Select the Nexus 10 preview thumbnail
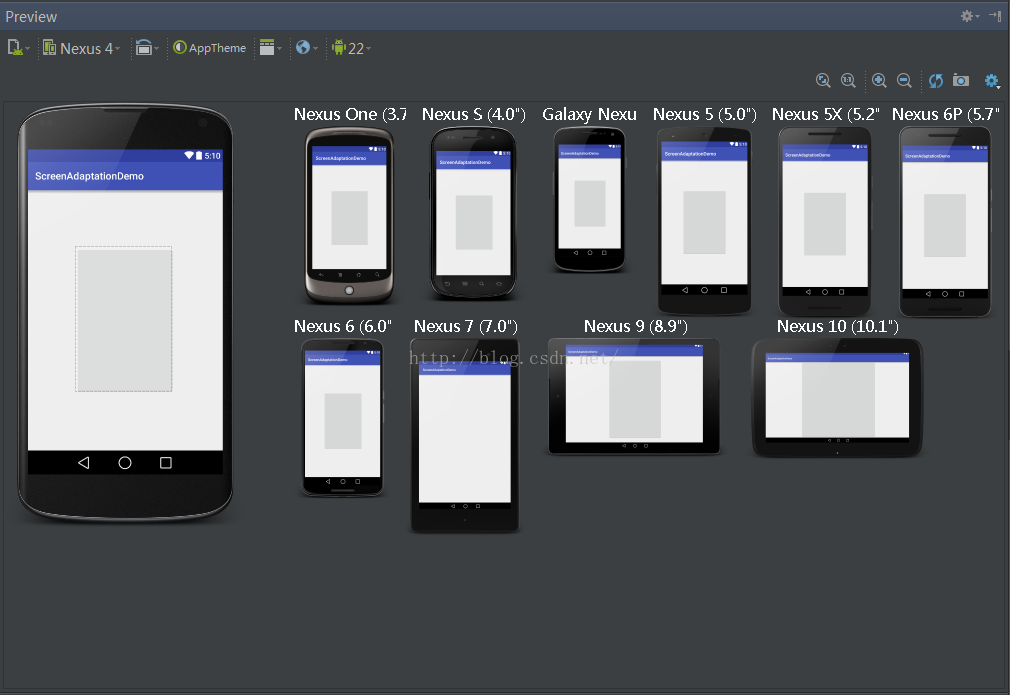 837,397
